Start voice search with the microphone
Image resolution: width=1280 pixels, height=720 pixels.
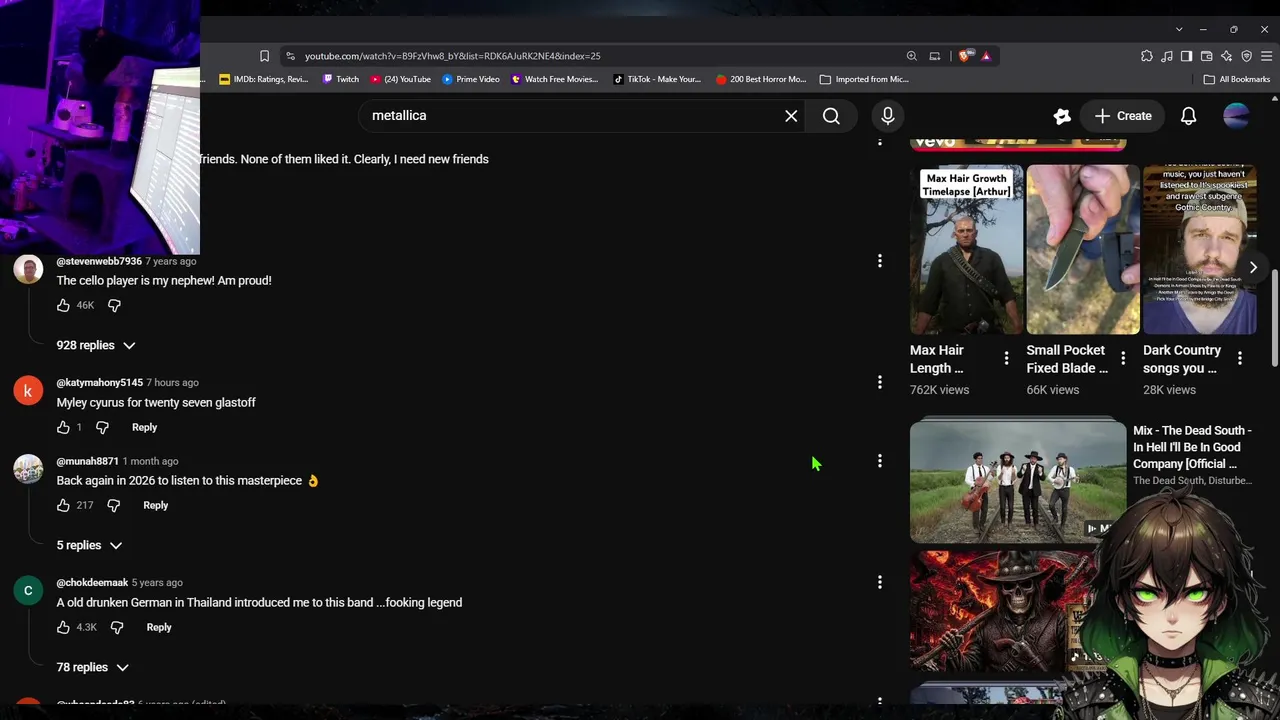(888, 116)
